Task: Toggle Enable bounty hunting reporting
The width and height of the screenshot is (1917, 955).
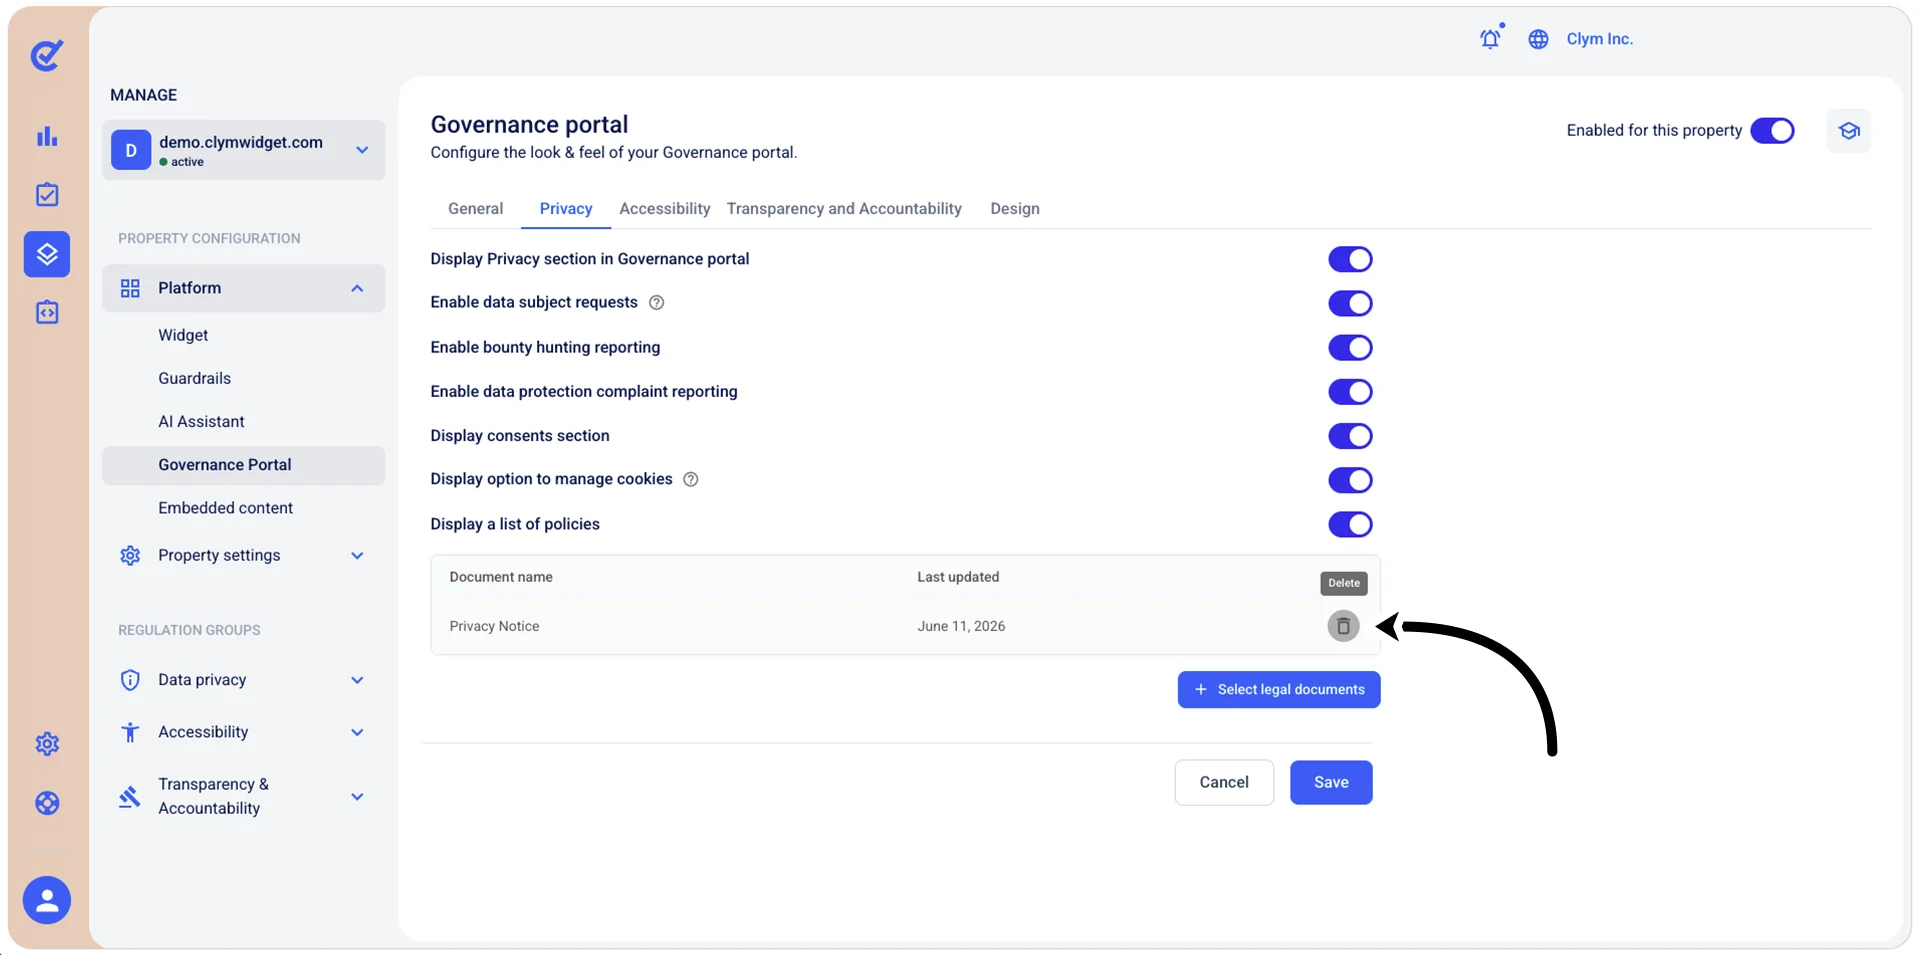Action: click(1350, 348)
